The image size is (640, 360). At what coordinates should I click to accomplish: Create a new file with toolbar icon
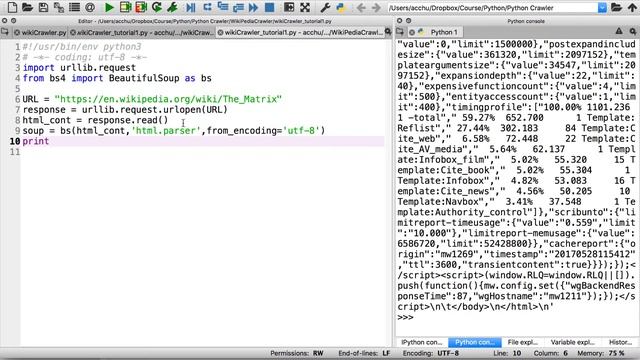12,7
